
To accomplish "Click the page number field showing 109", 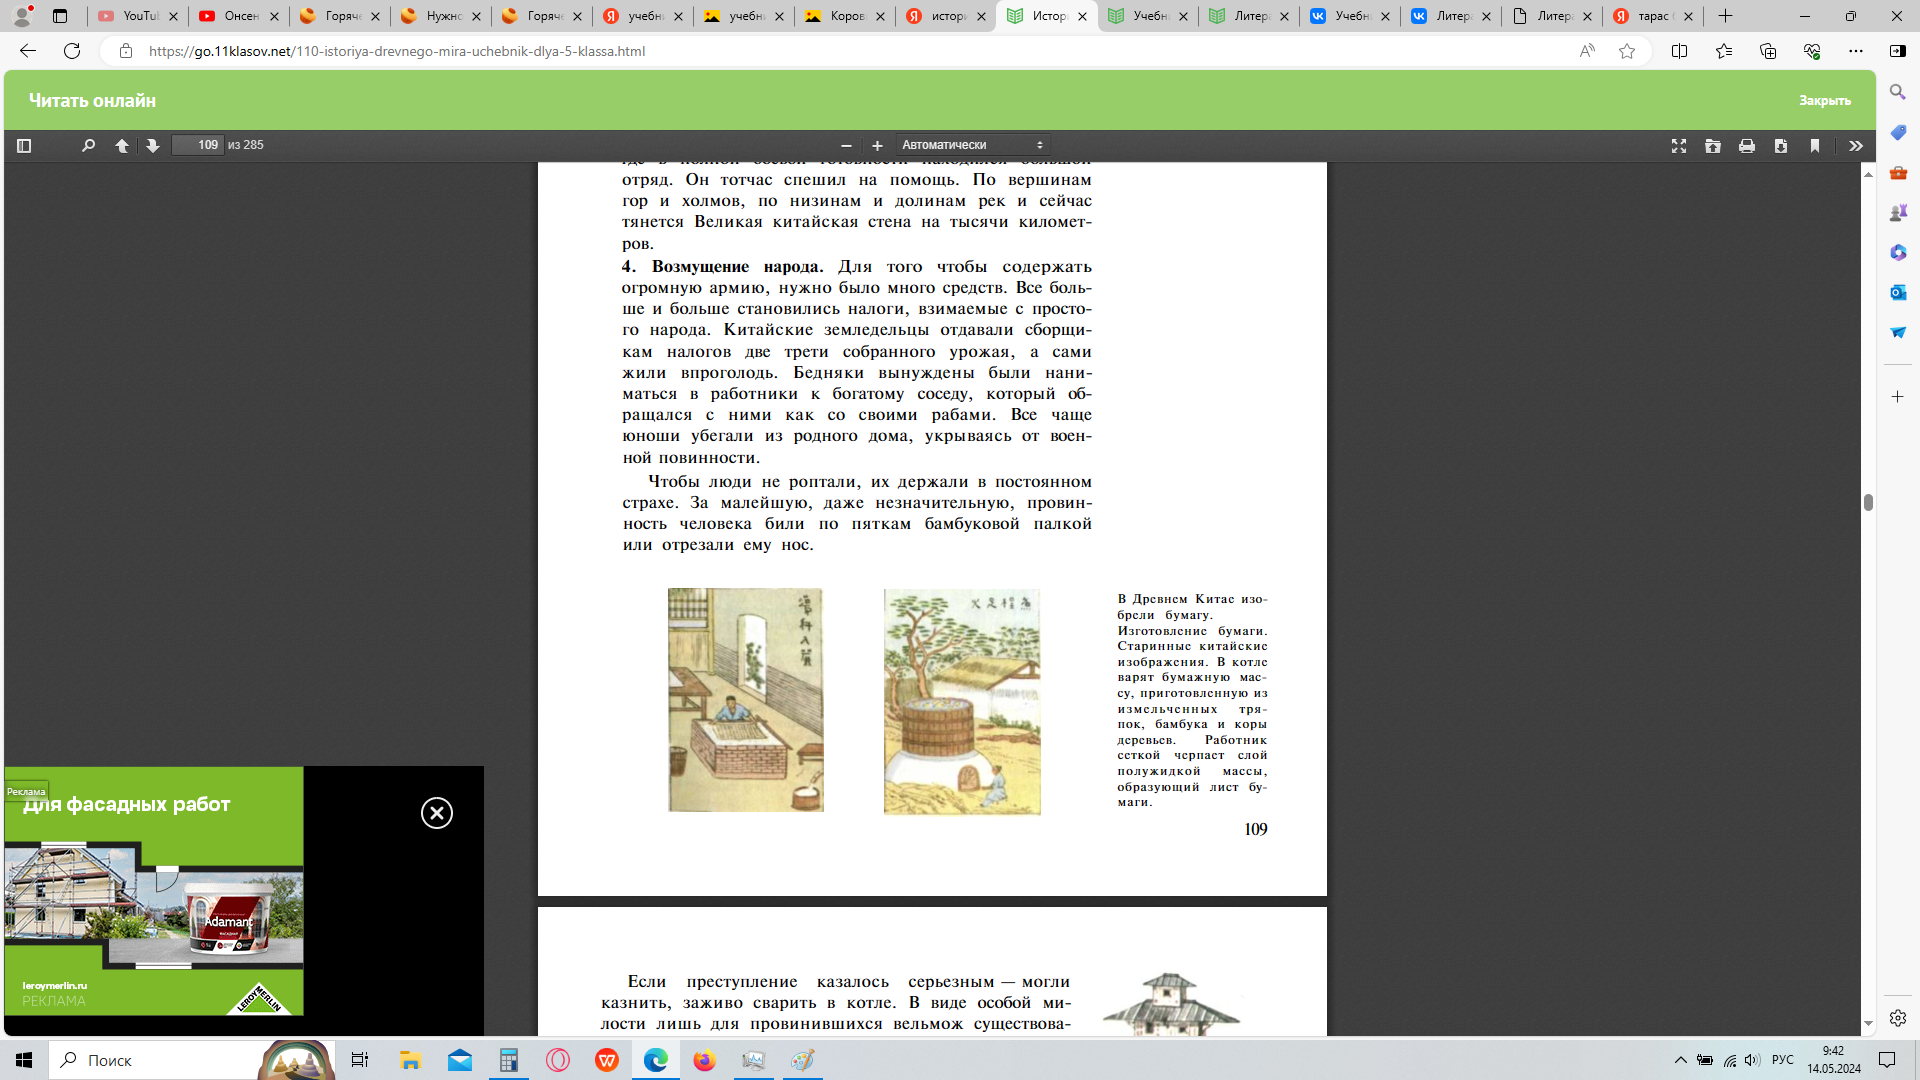I will 197,145.
